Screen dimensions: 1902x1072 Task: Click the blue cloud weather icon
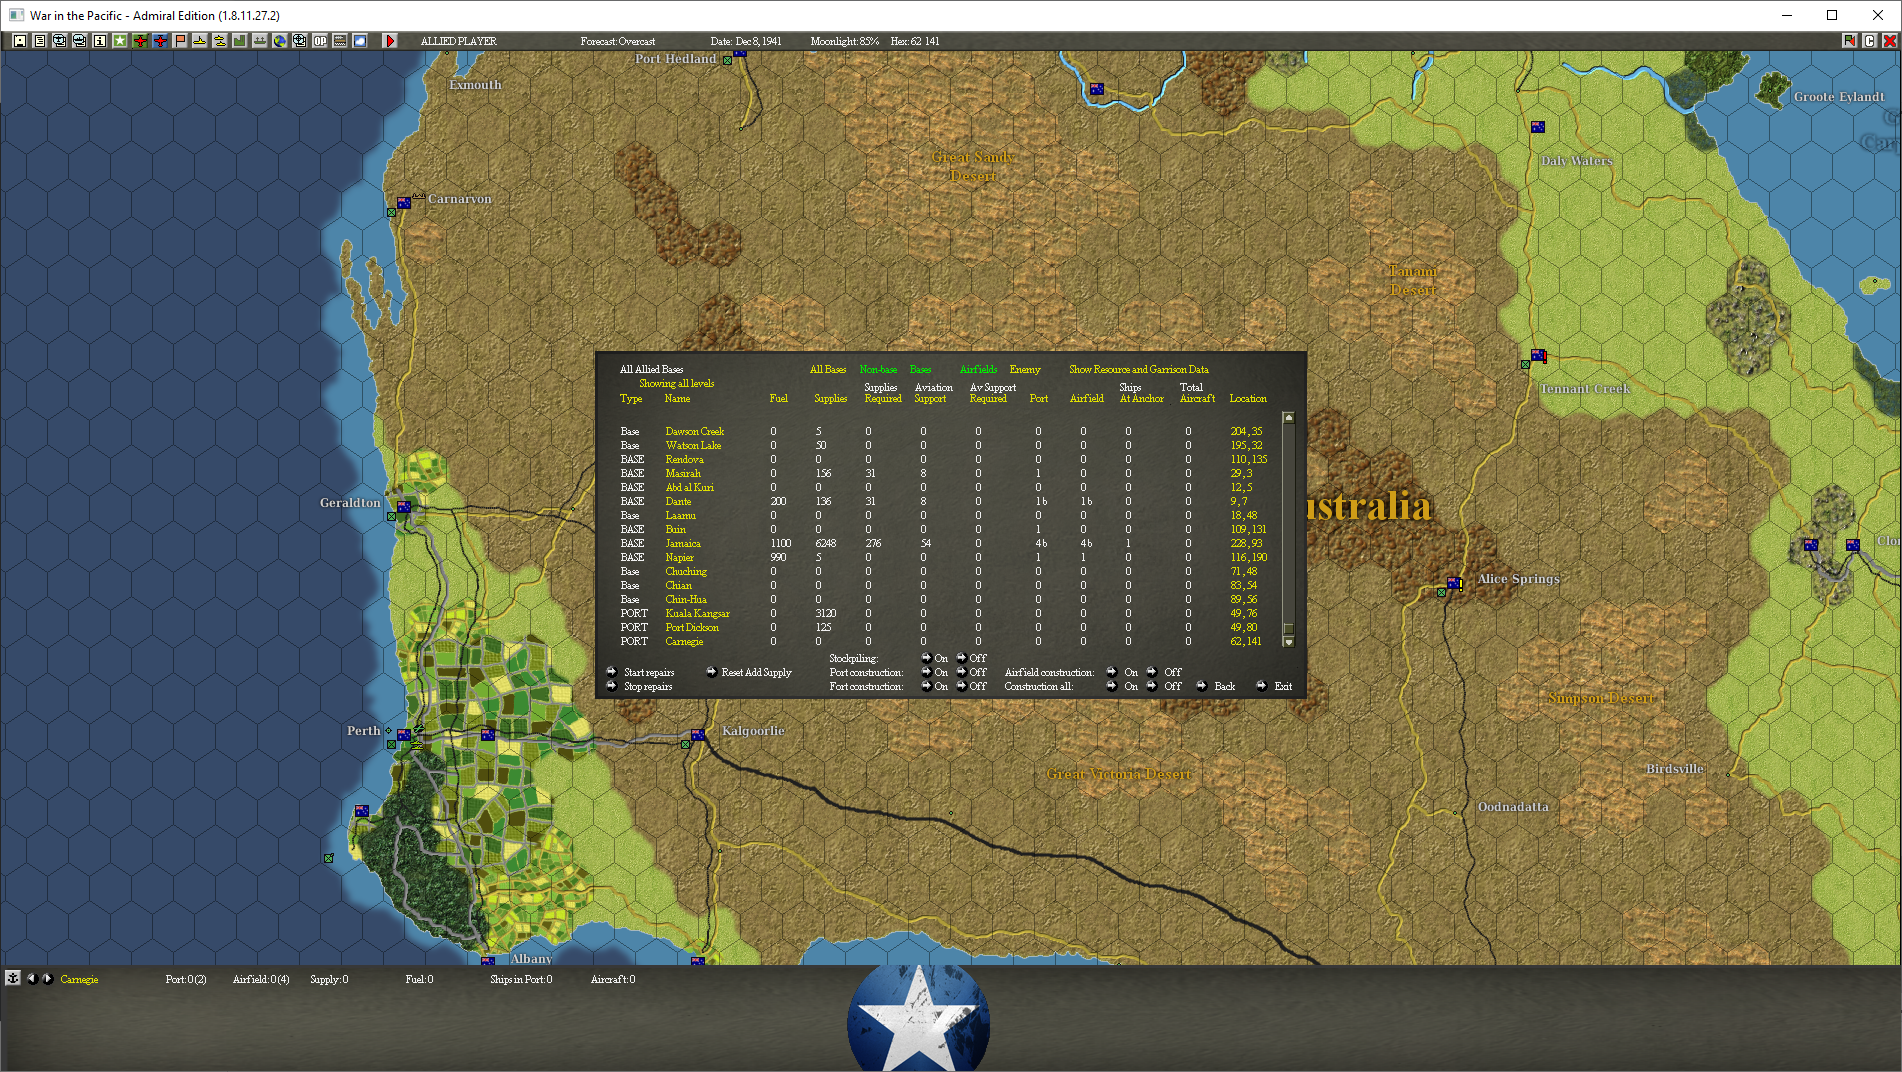pyautogui.click(x=360, y=41)
